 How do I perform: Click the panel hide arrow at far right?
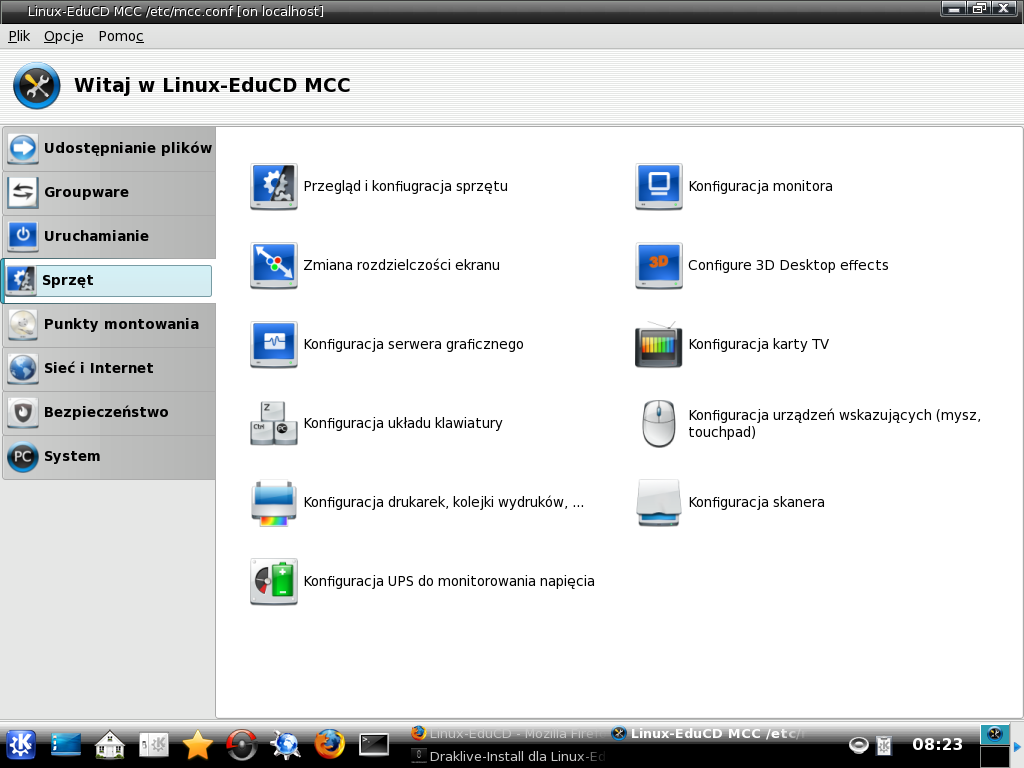1017,746
